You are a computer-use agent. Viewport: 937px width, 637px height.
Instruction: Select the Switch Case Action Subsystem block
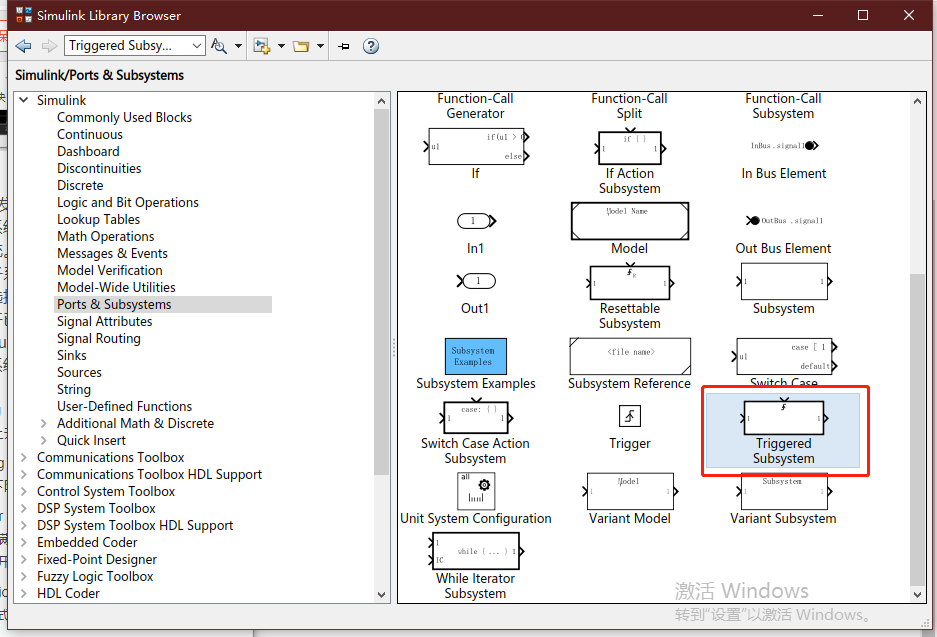(x=476, y=416)
